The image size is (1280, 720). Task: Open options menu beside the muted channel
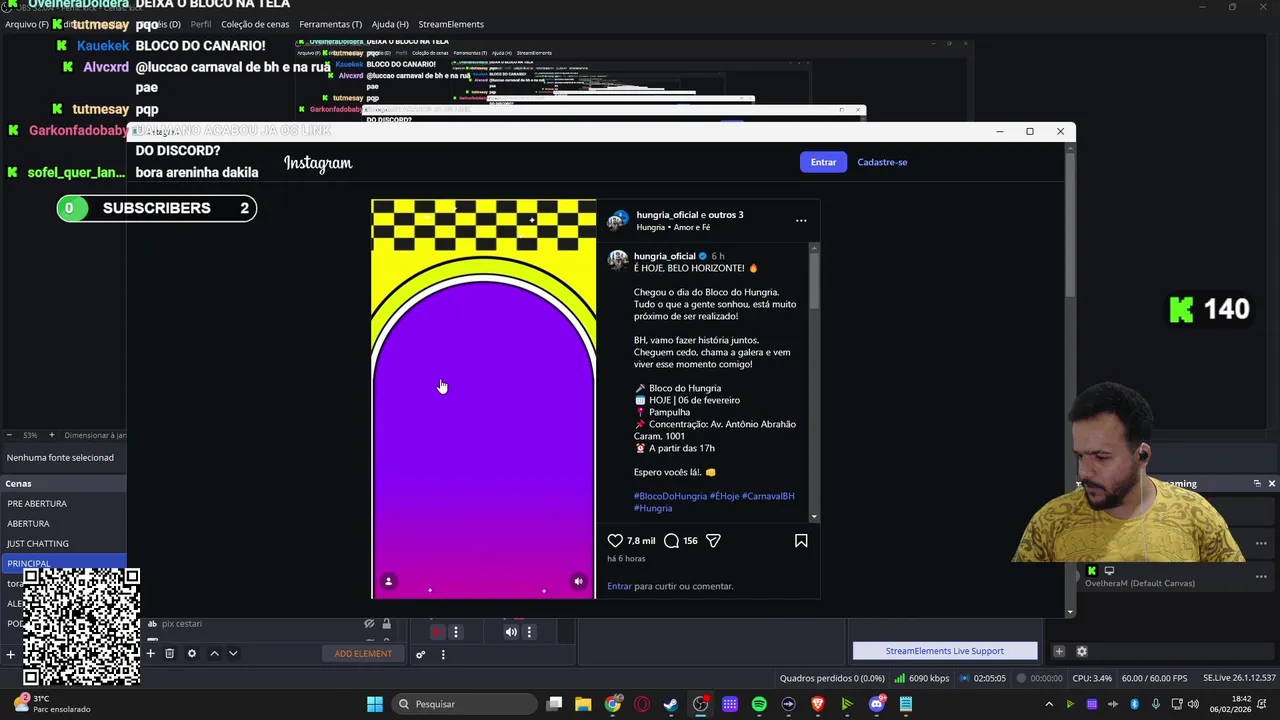pyautogui.click(x=456, y=632)
